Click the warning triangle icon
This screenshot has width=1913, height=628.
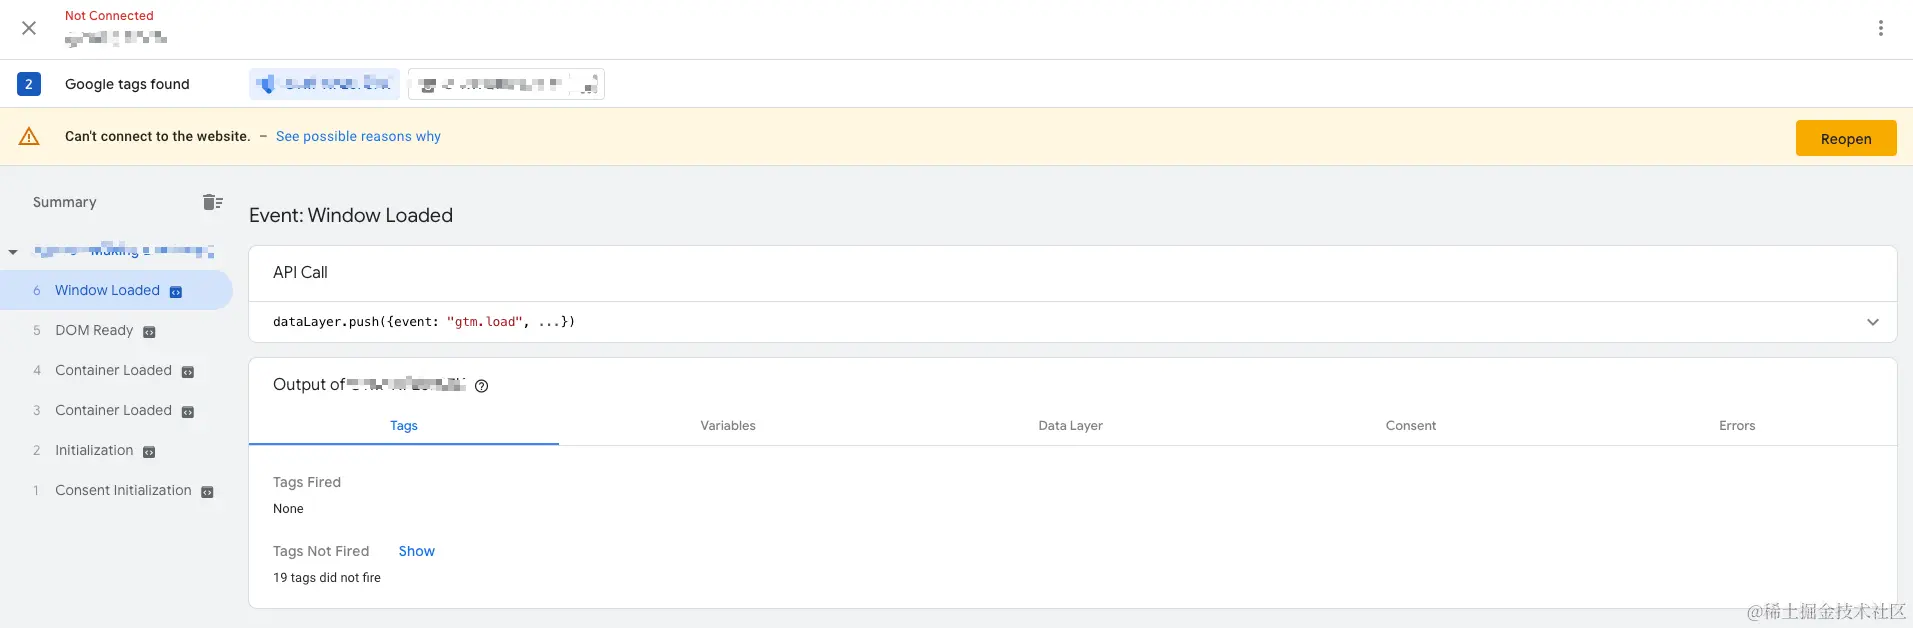pos(29,136)
